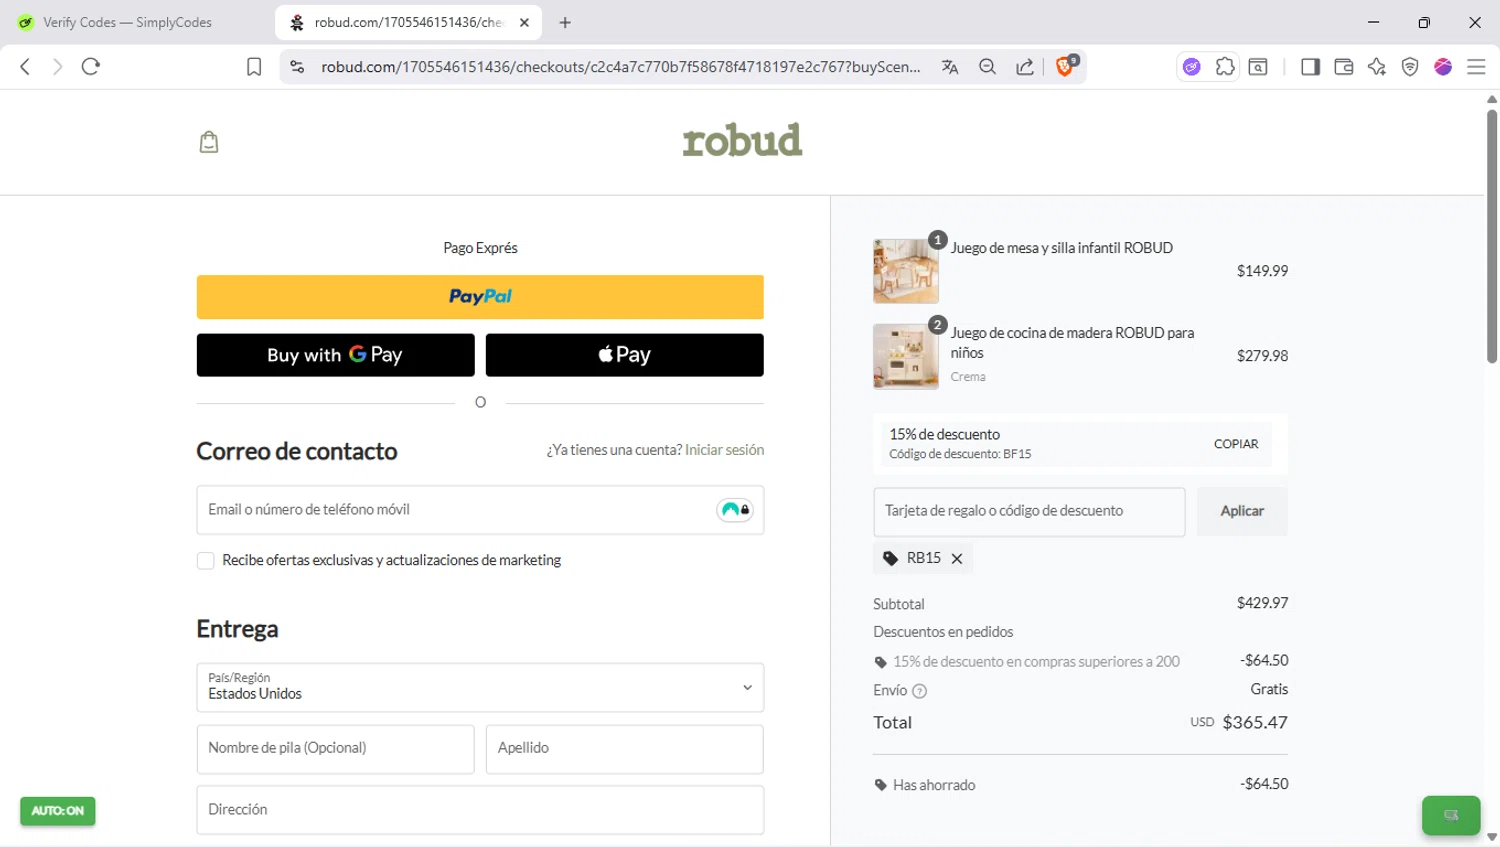The height and width of the screenshot is (847, 1500).
Task: Choose the Apple Pay button
Action: [x=625, y=355]
